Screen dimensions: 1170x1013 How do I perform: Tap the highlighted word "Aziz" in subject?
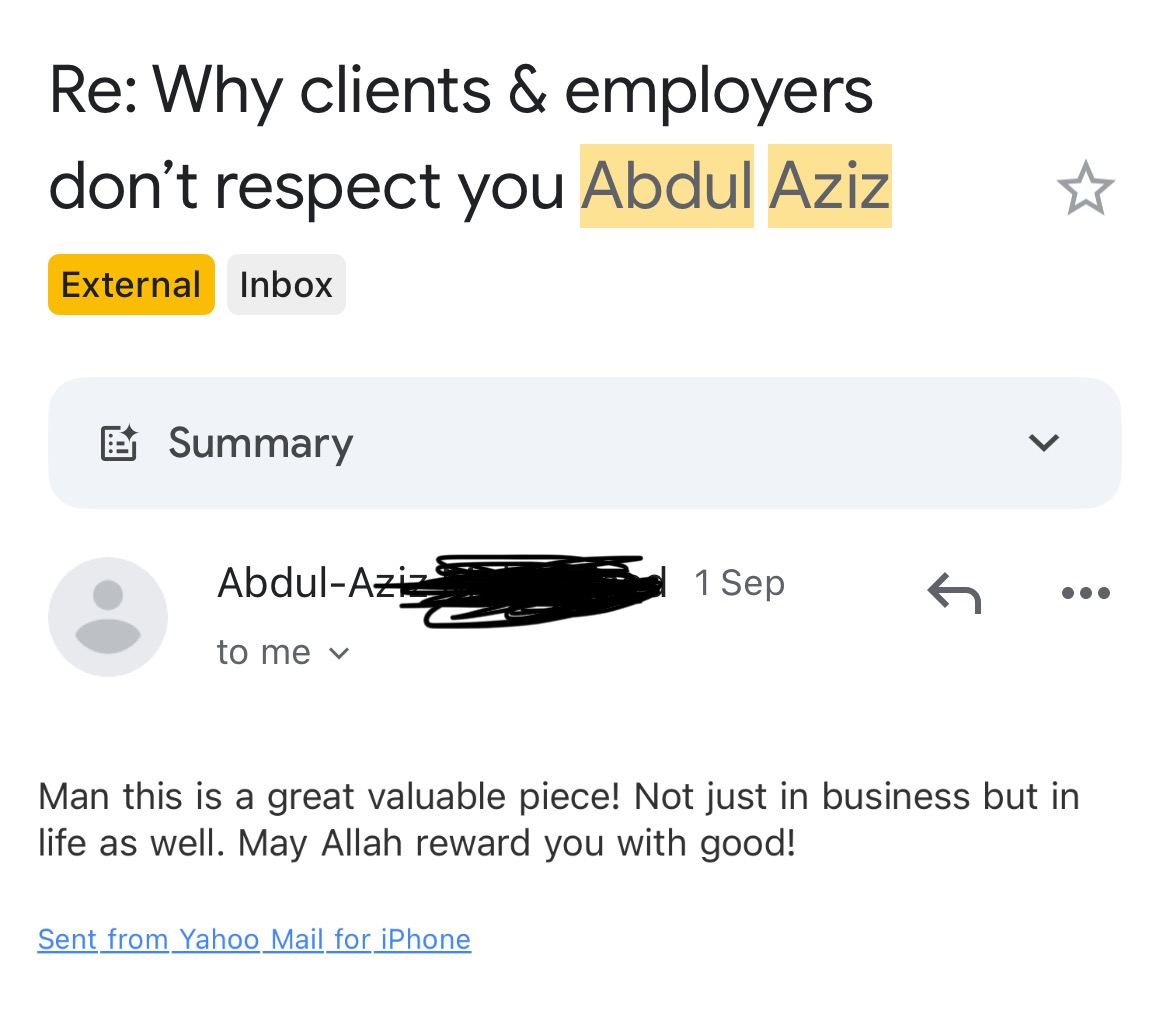pos(829,186)
